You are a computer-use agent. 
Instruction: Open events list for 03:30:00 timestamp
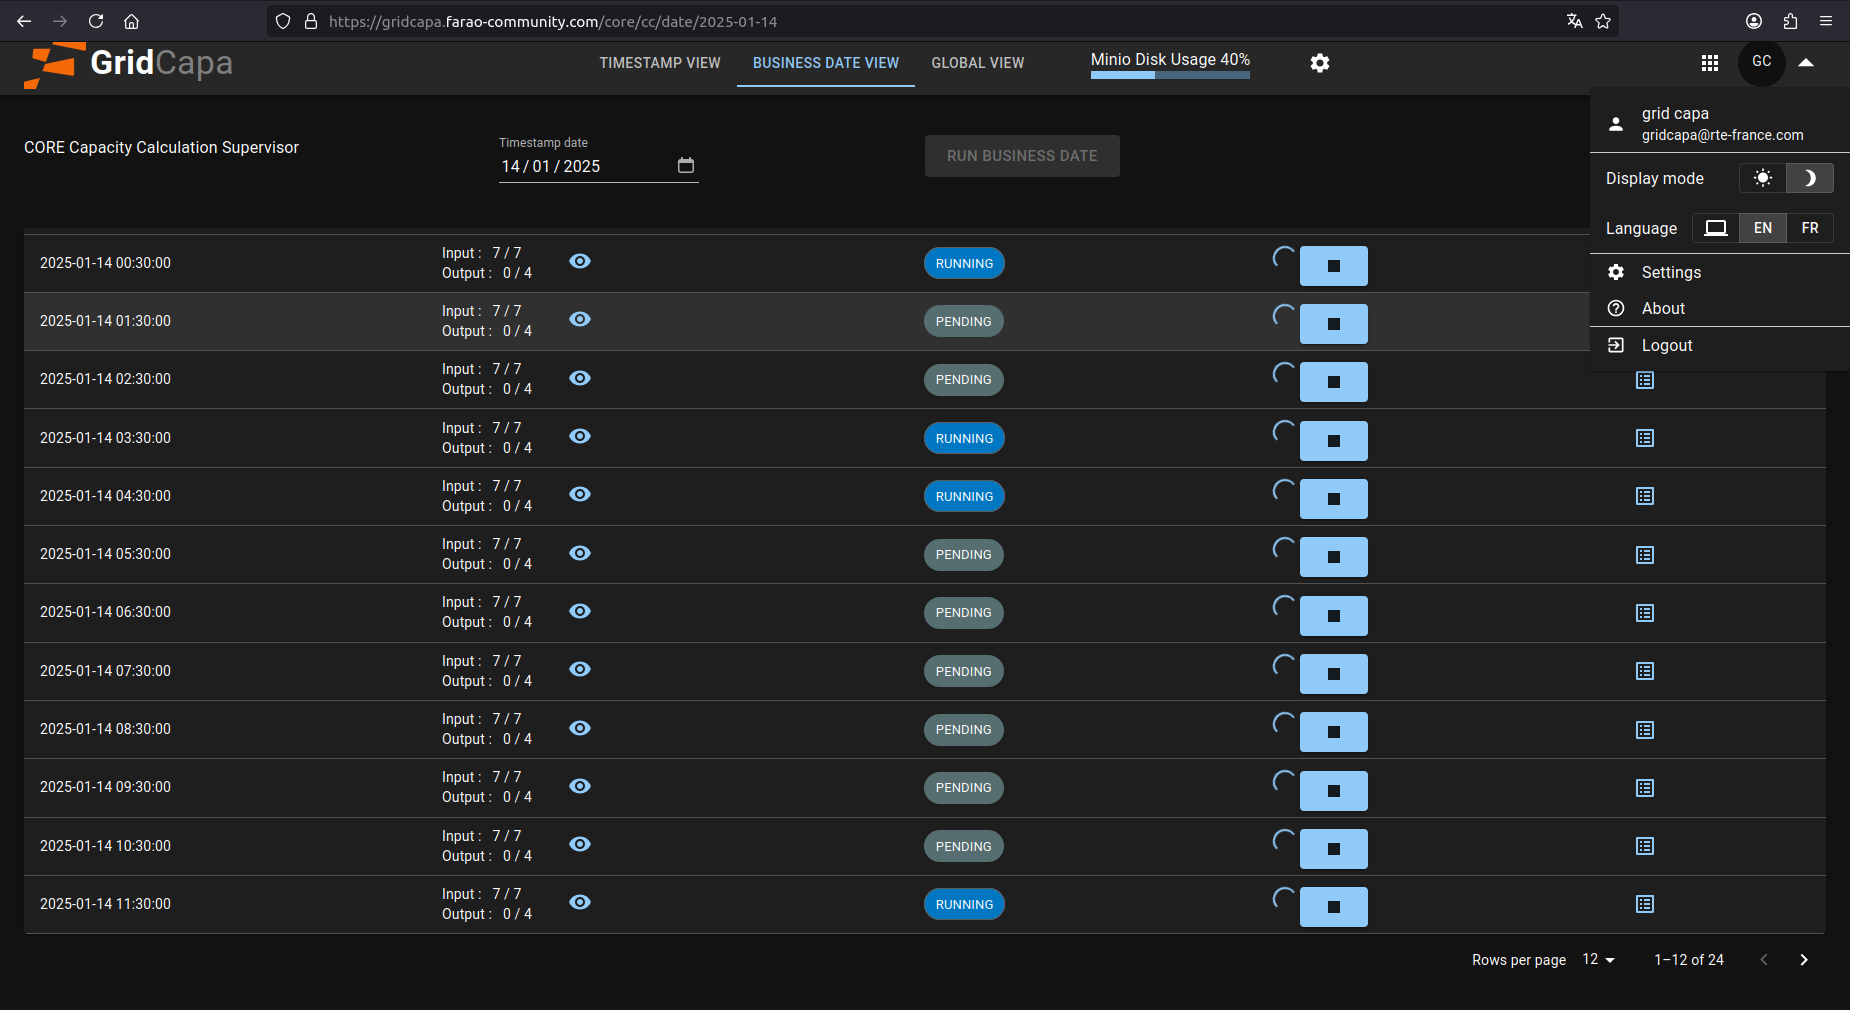[x=1644, y=438]
